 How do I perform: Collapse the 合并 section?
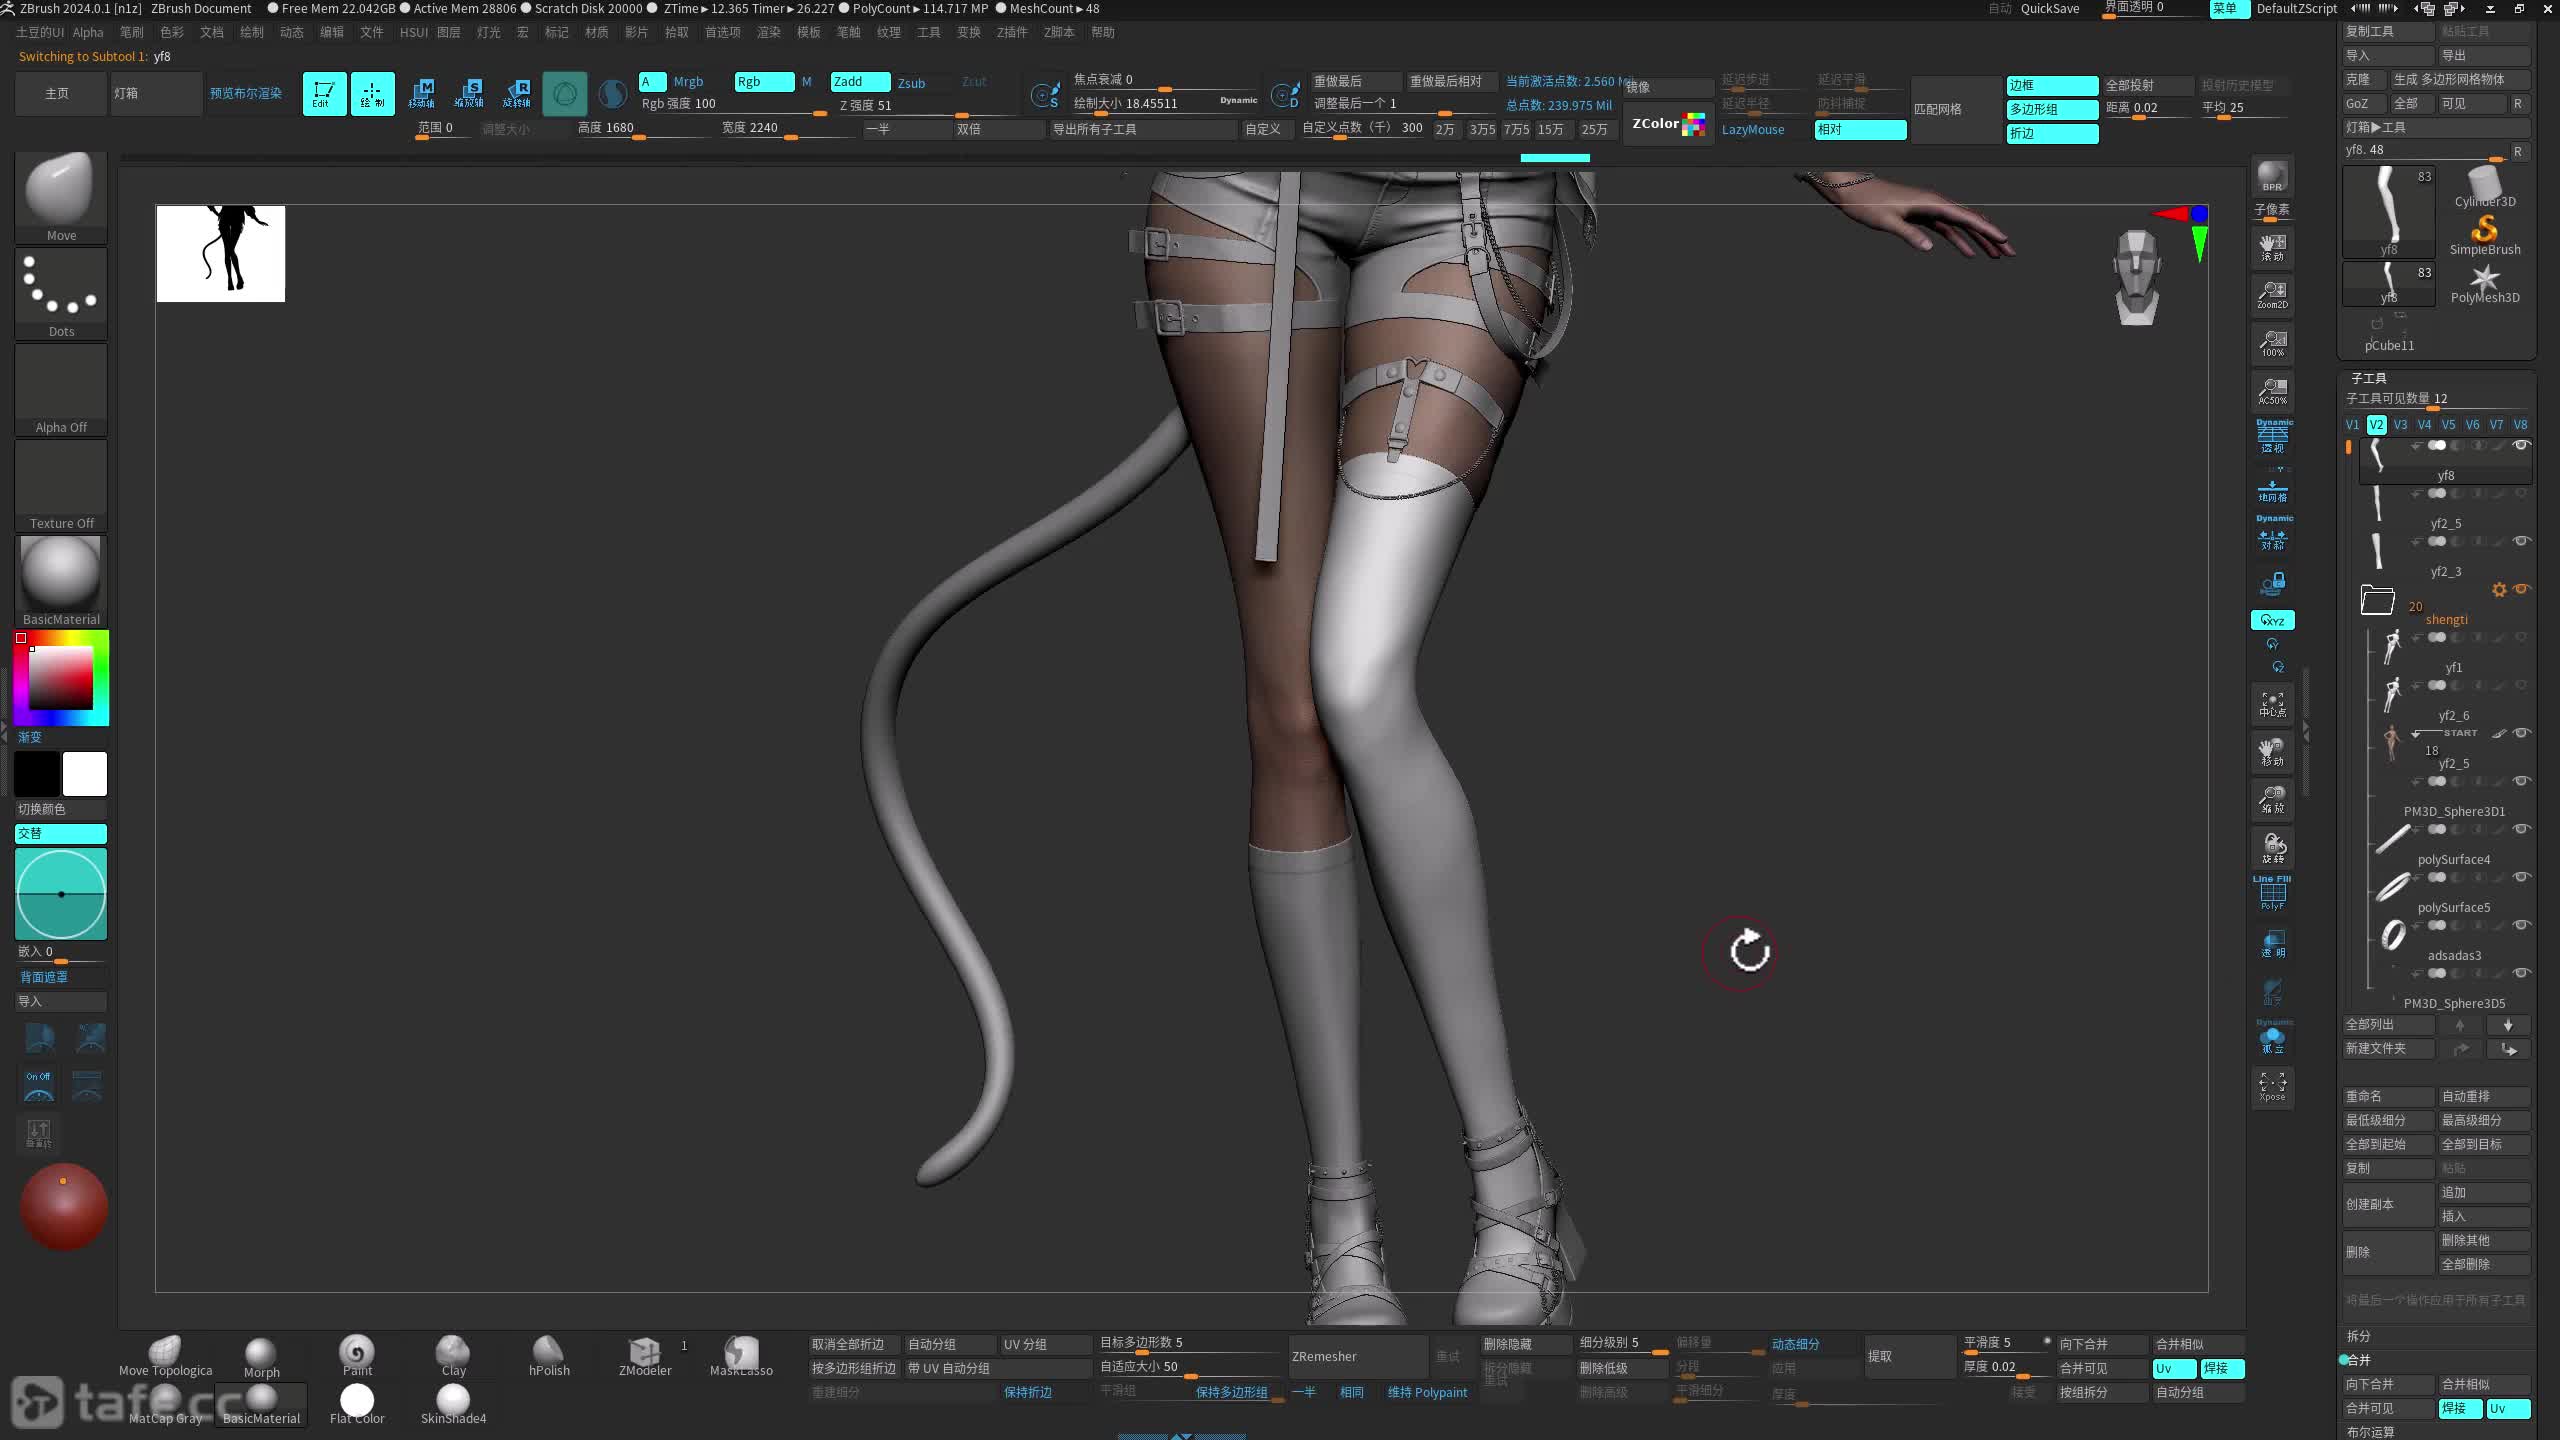[2358, 1360]
